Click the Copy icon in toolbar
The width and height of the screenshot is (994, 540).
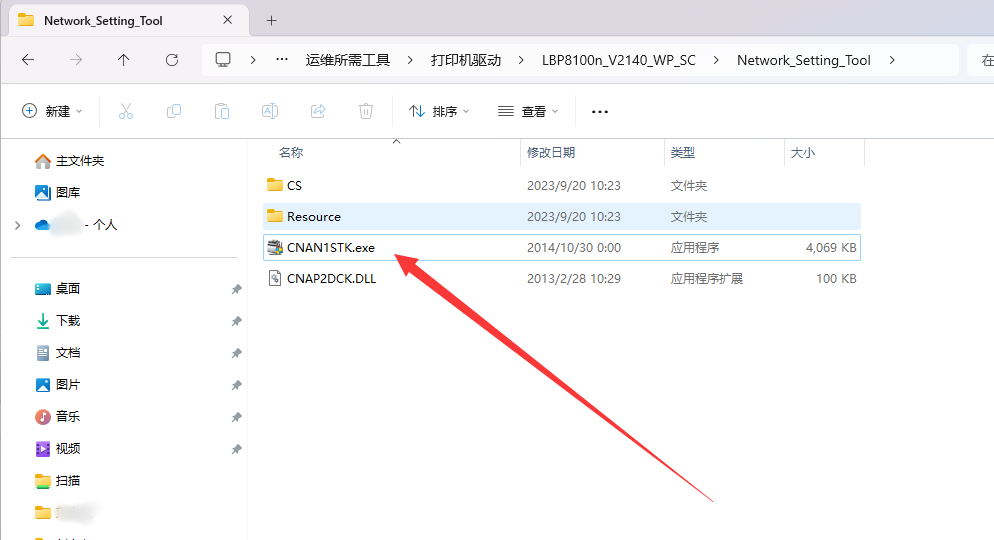(174, 112)
